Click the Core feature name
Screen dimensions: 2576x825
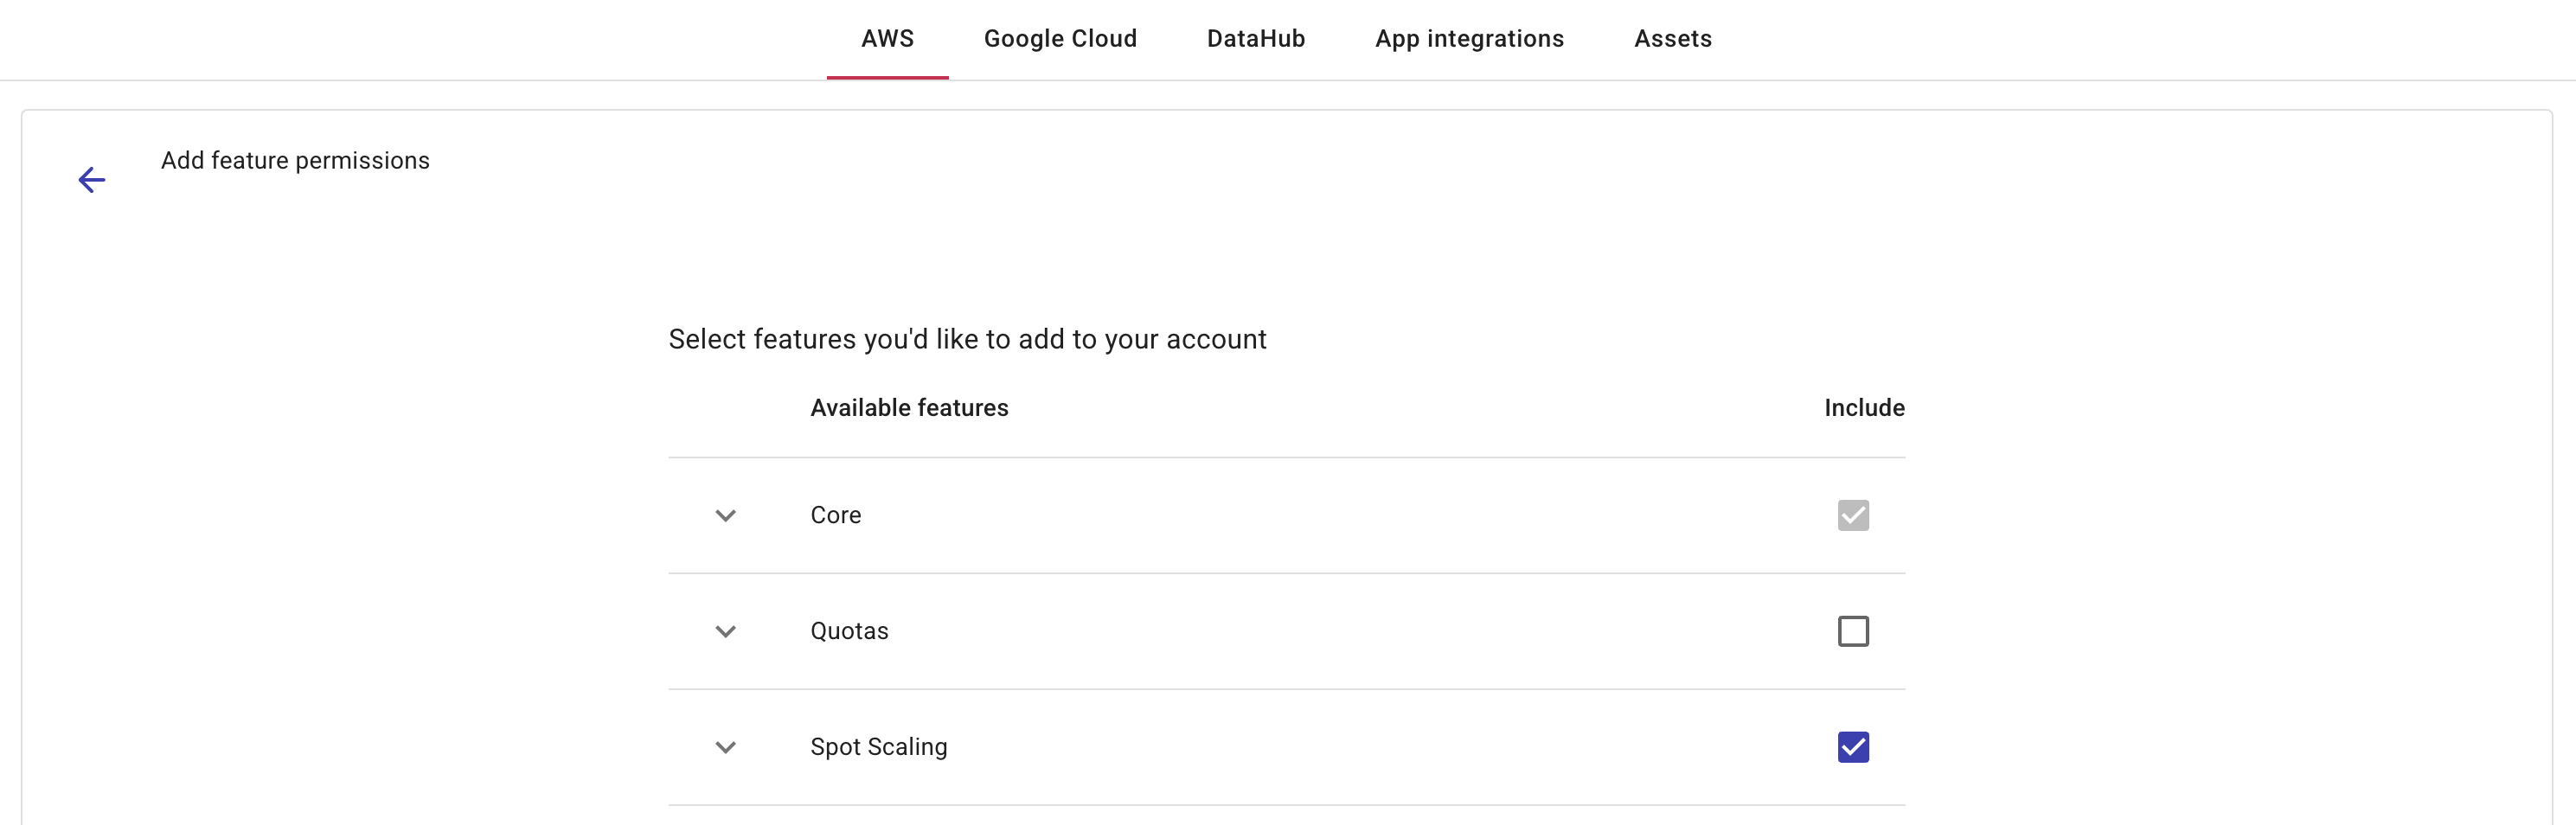835,516
